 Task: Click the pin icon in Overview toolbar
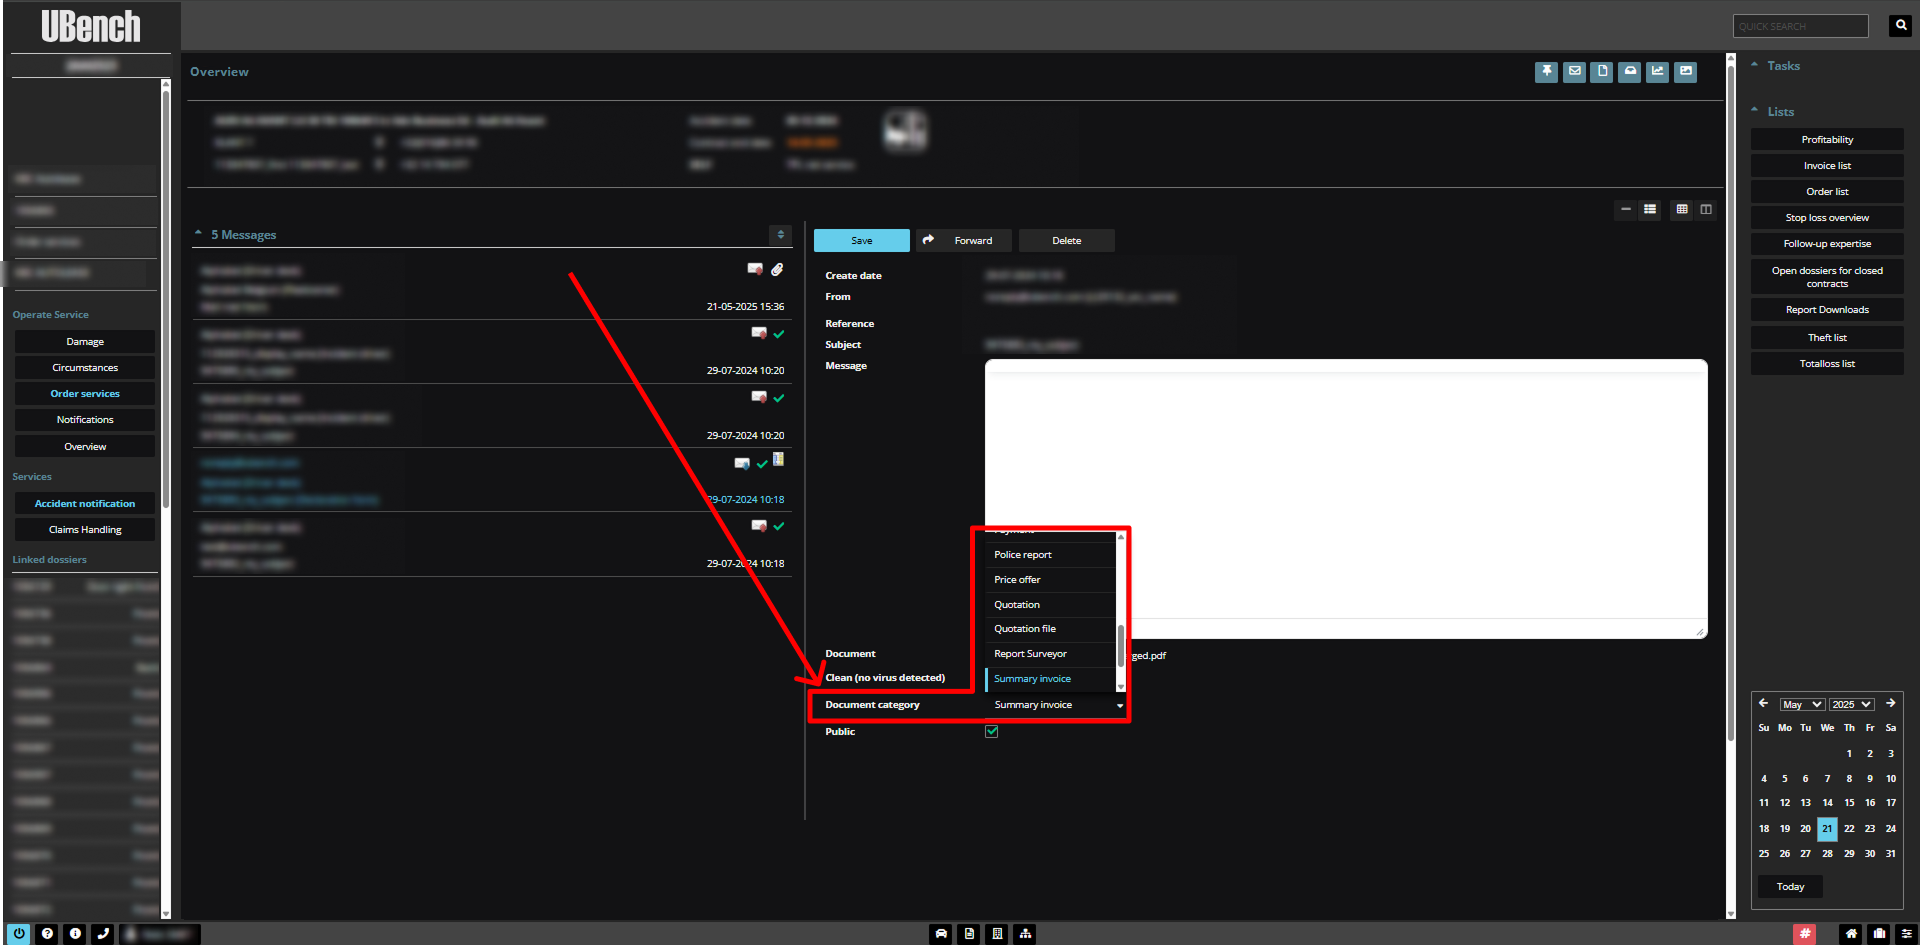click(1546, 71)
